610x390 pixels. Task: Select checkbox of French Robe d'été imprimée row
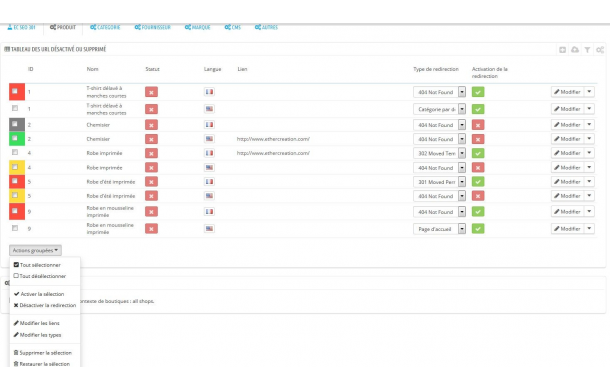15,181
